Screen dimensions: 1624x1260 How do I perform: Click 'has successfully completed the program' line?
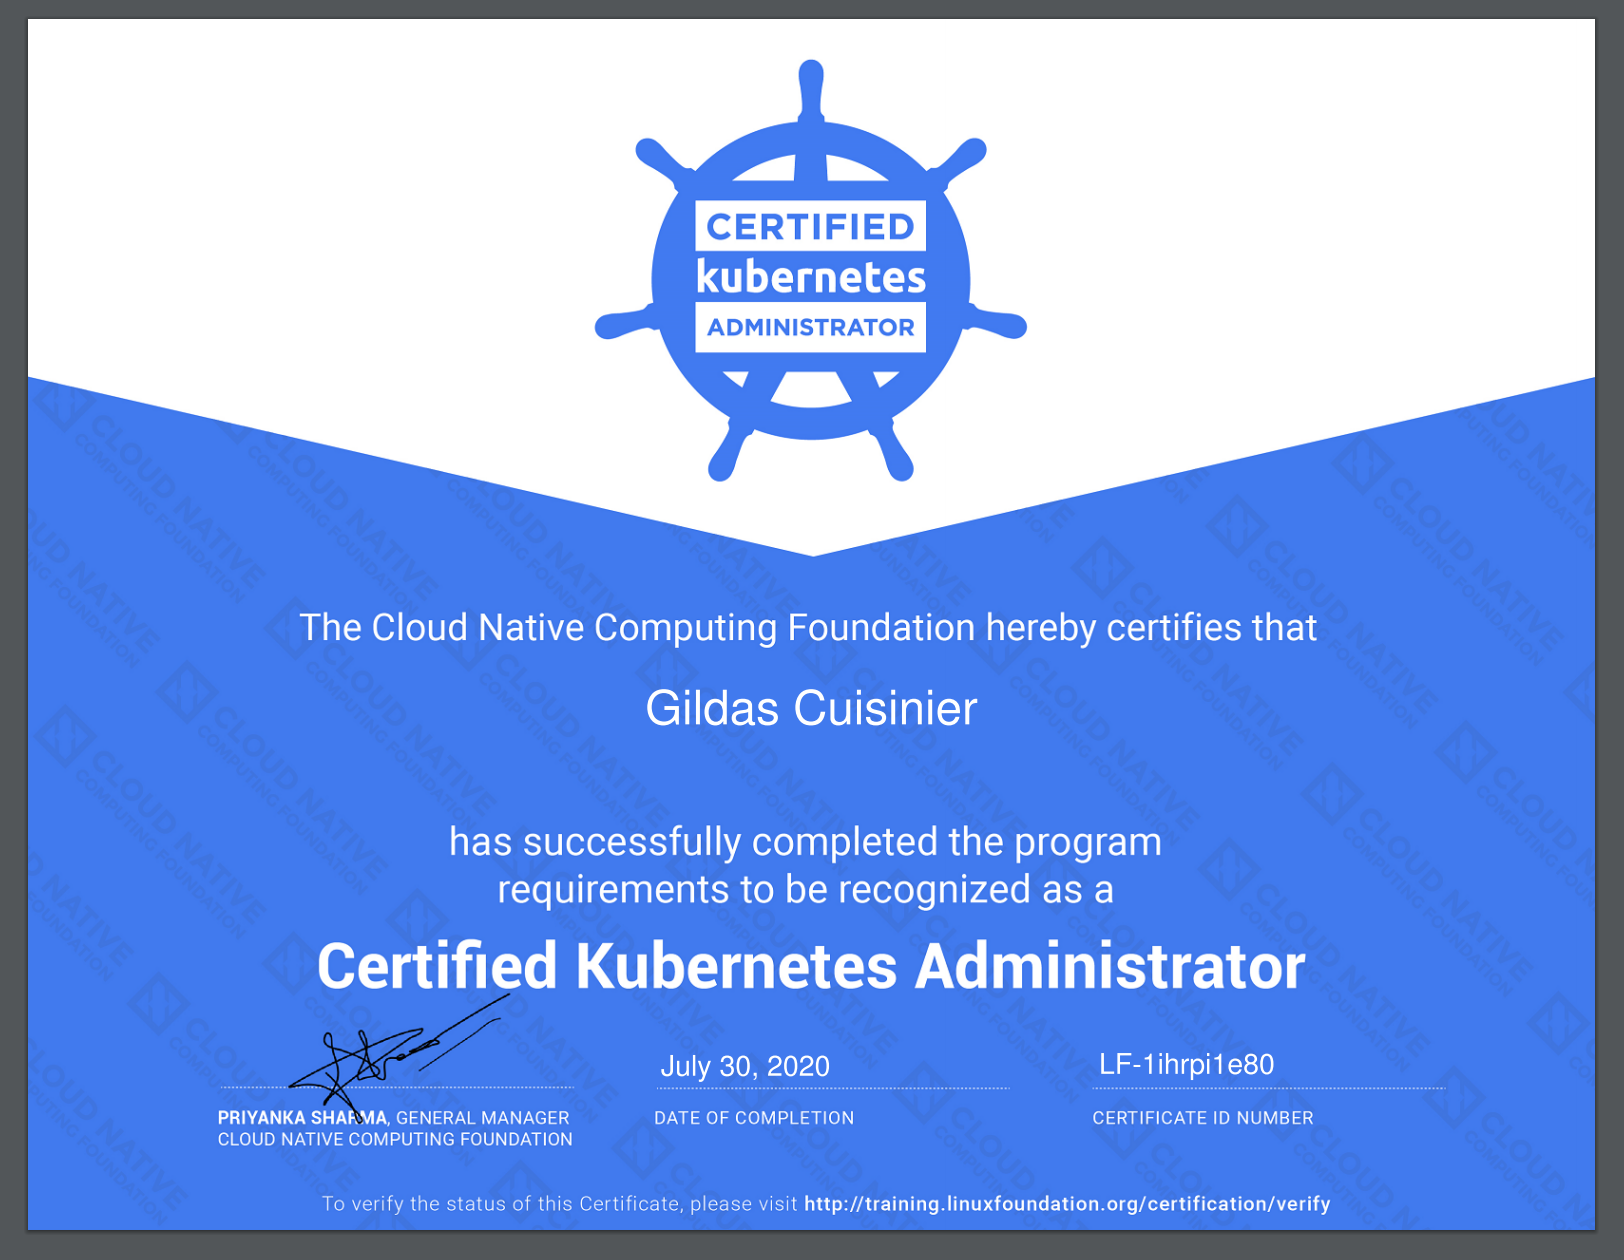pyautogui.click(x=805, y=843)
